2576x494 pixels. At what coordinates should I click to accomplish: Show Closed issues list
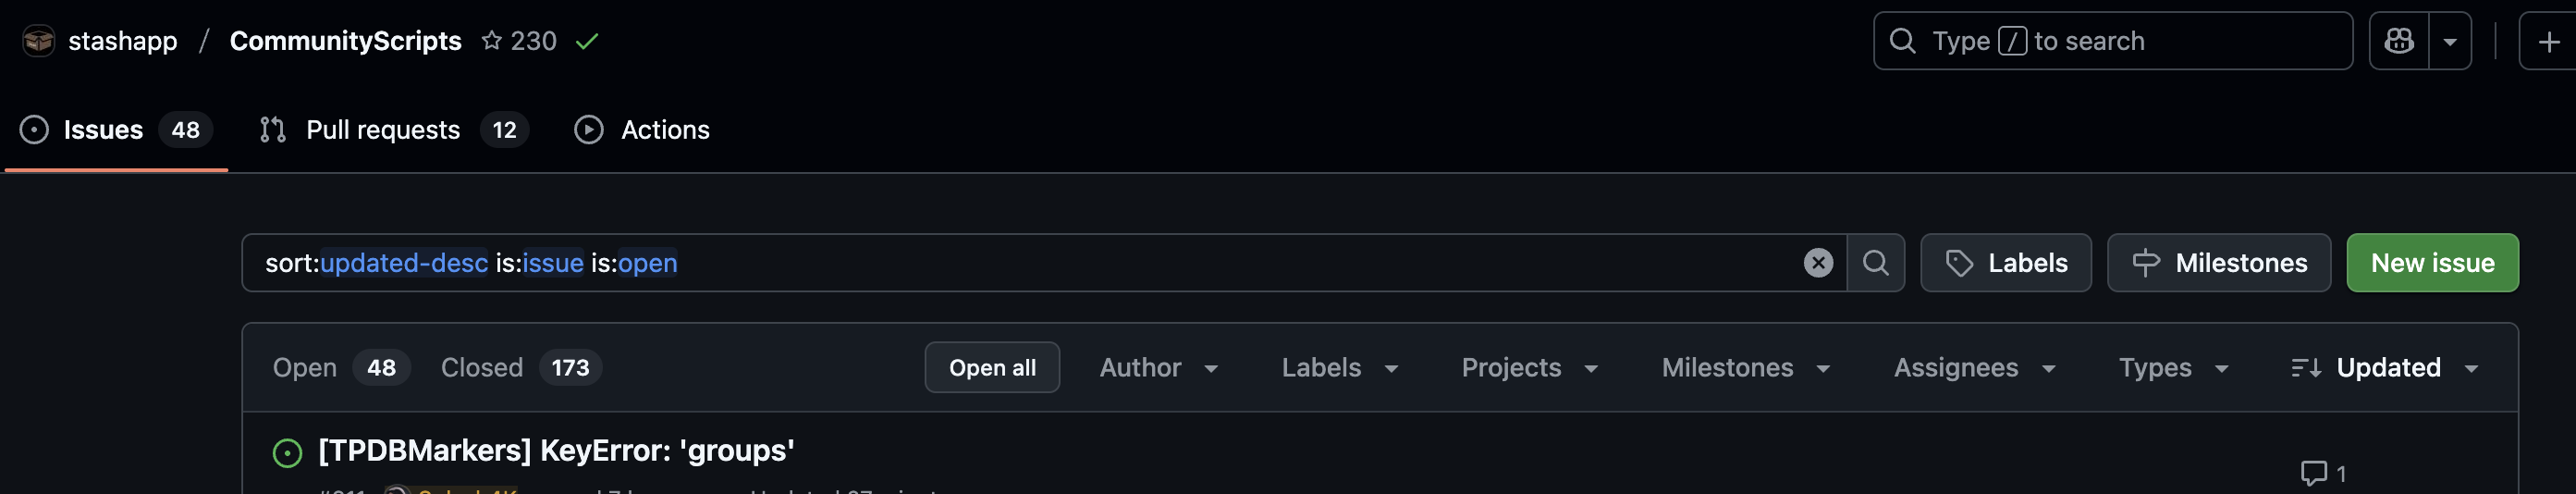point(520,368)
